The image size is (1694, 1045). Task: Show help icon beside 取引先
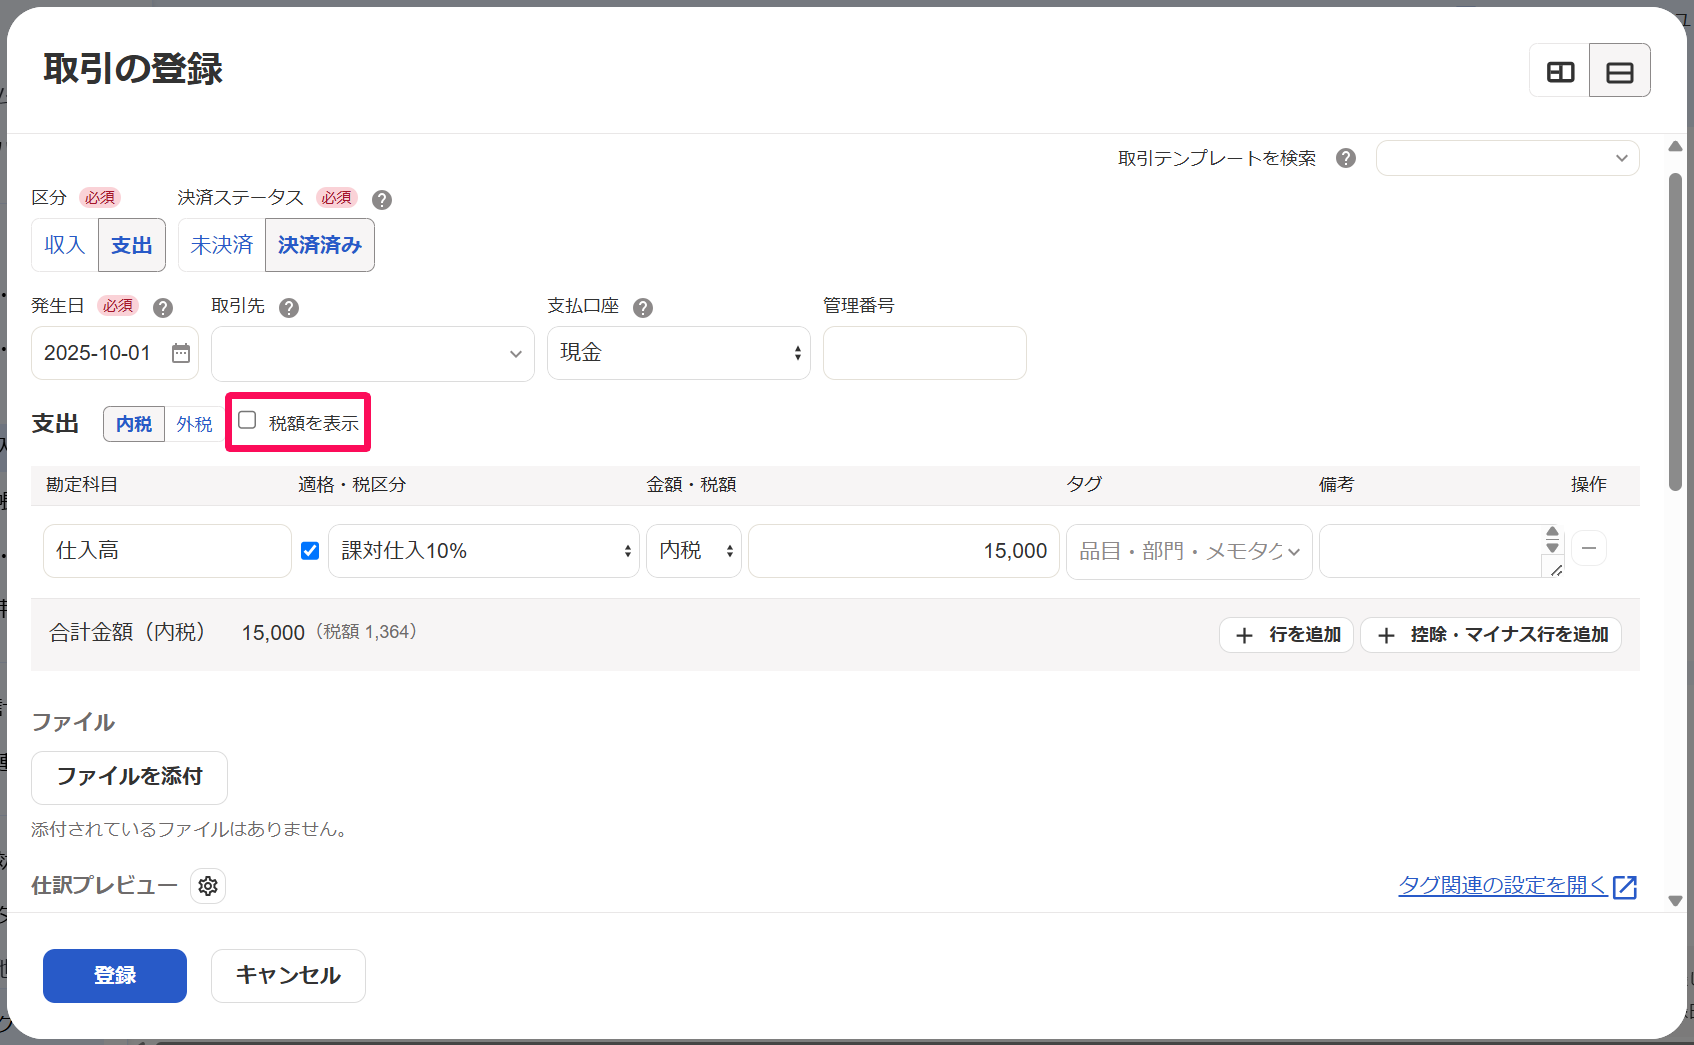click(x=289, y=308)
